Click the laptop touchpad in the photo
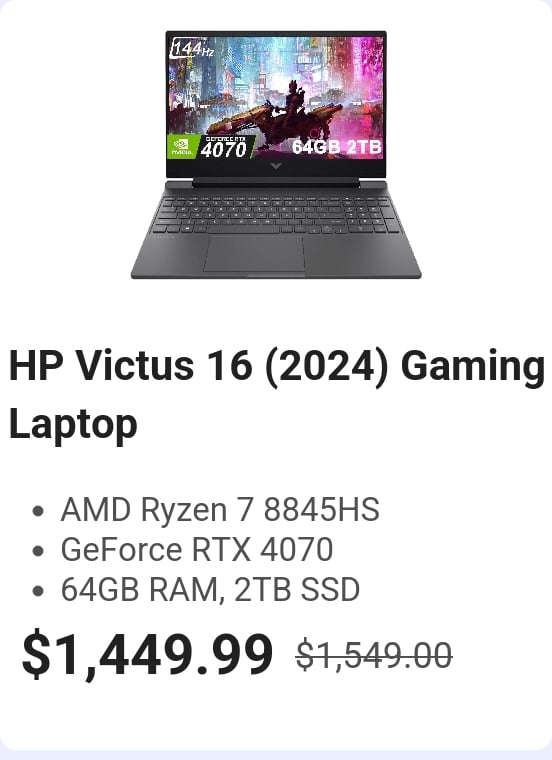The width and height of the screenshot is (552, 760). pos(254,254)
